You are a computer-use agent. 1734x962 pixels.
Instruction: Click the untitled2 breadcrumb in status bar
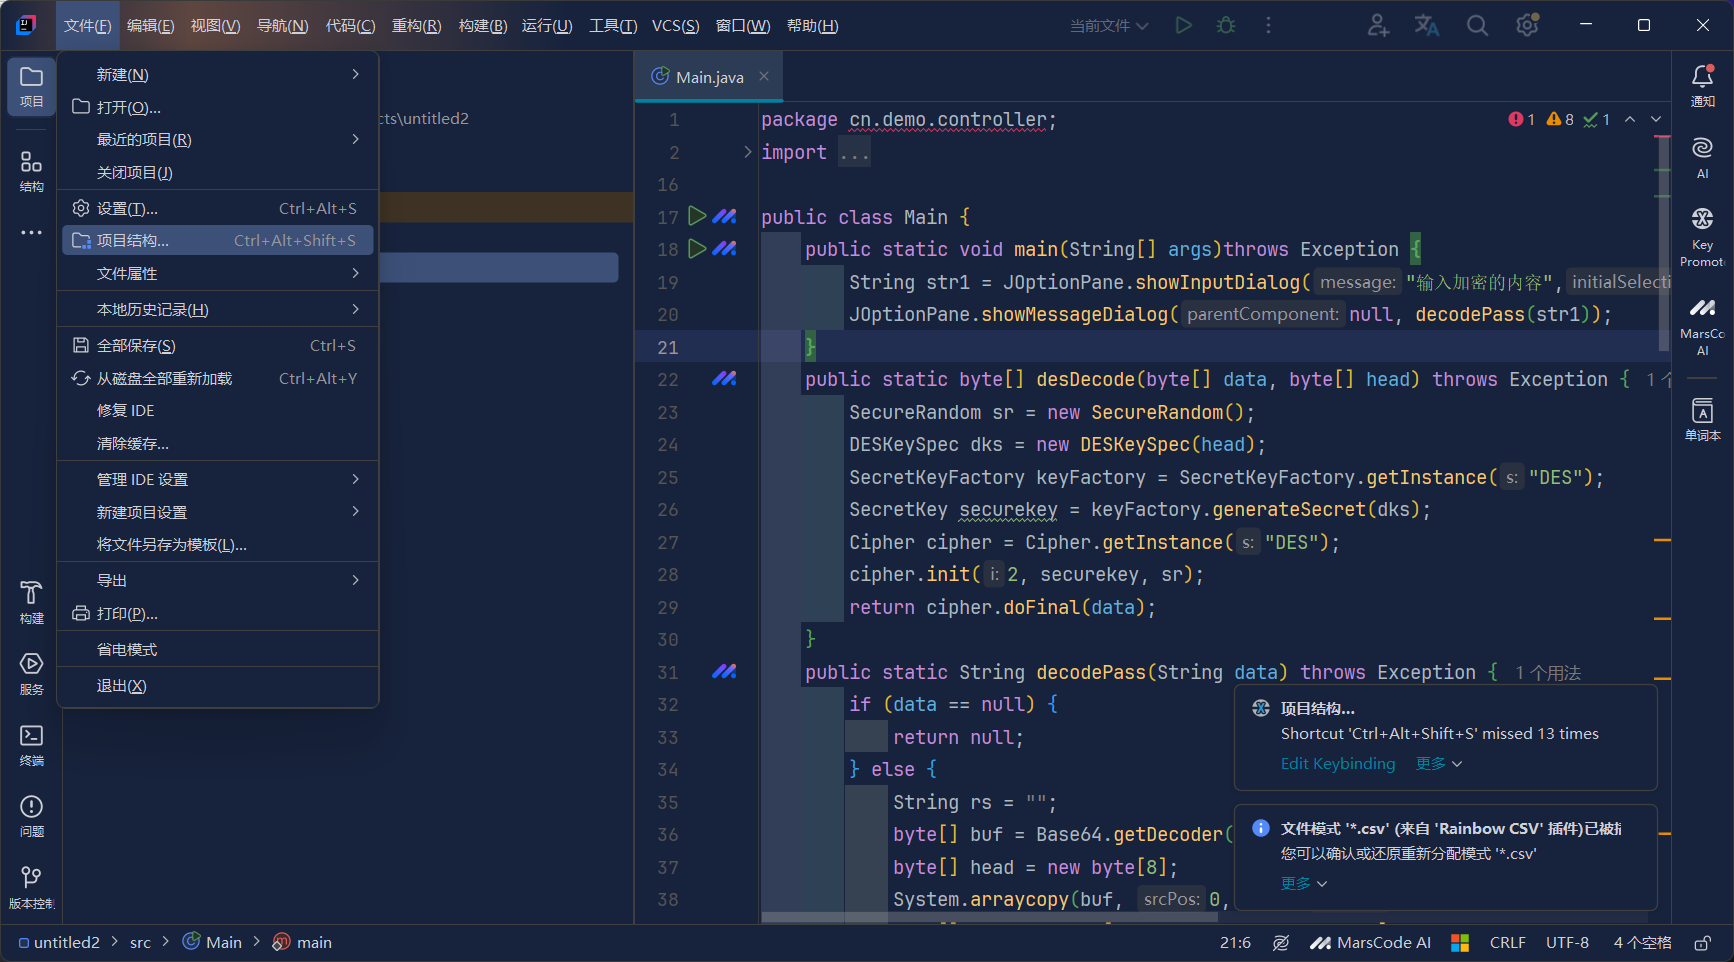click(x=60, y=943)
